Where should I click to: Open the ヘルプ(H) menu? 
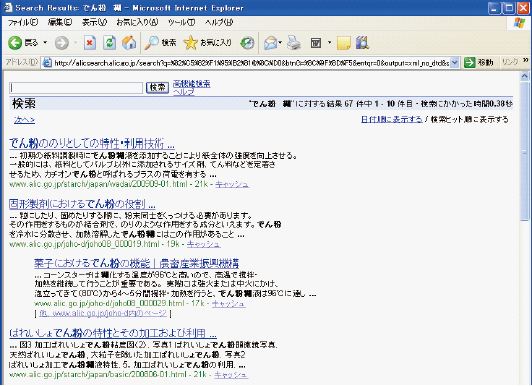coord(219,22)
